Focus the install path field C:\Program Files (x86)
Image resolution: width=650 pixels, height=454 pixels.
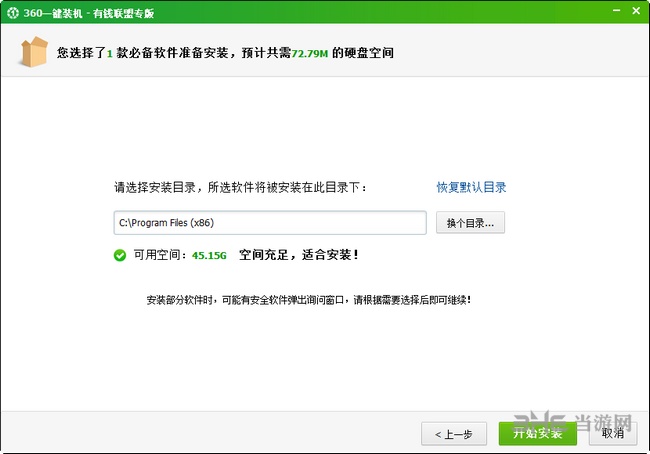(x=270, y=223)
